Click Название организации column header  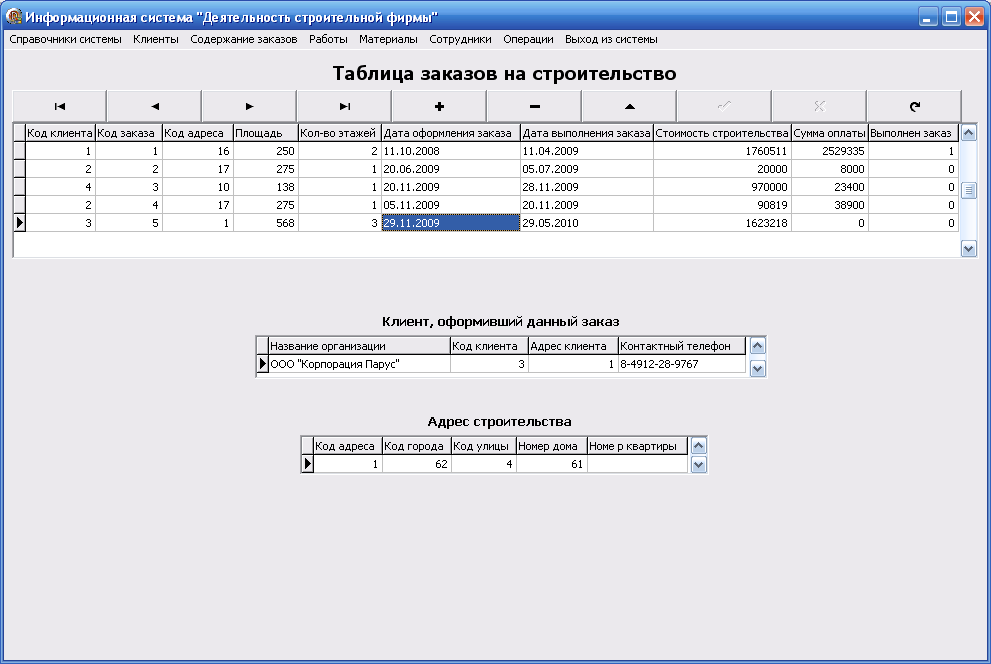pyautogui.click(x=359, y=346)
